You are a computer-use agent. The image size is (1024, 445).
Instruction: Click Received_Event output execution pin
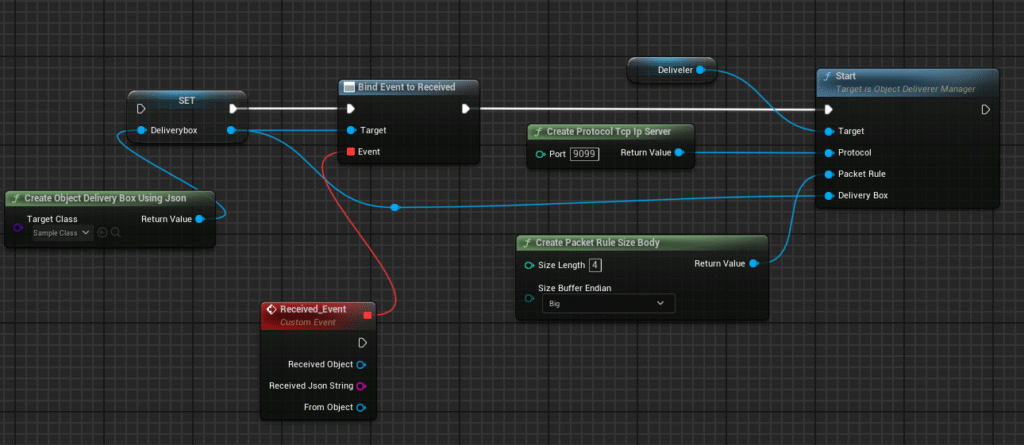pos(362,342)
